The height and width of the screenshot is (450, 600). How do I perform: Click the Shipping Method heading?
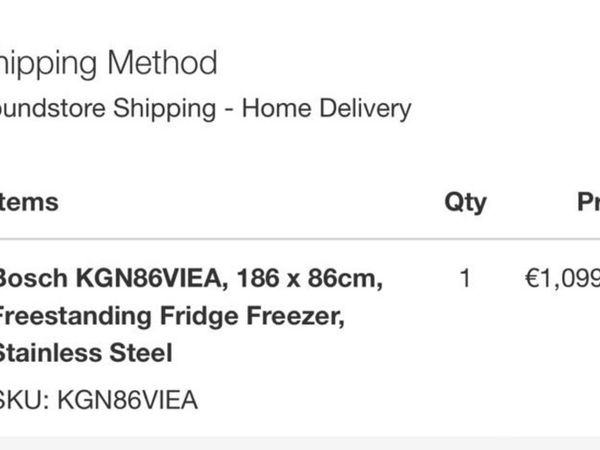[x=109, y=64]
